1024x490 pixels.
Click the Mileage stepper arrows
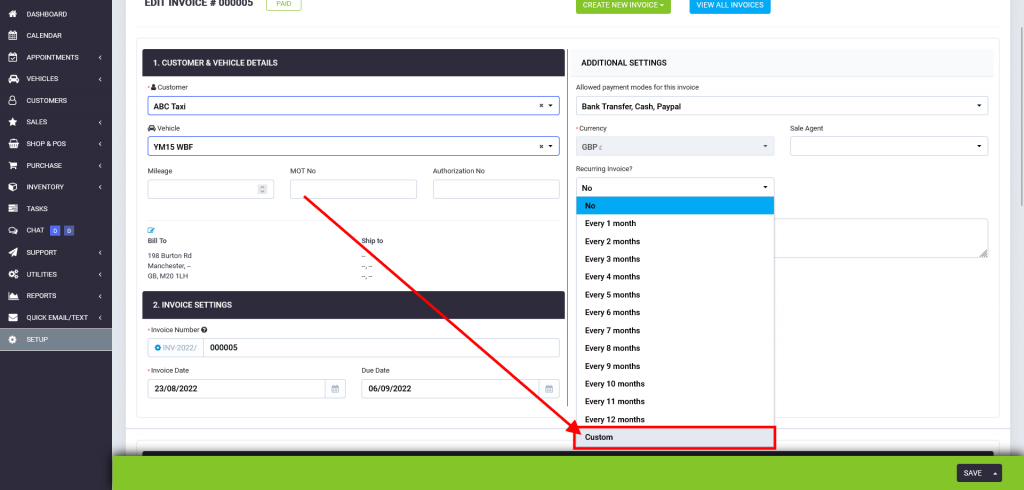(x=262, y=189)
